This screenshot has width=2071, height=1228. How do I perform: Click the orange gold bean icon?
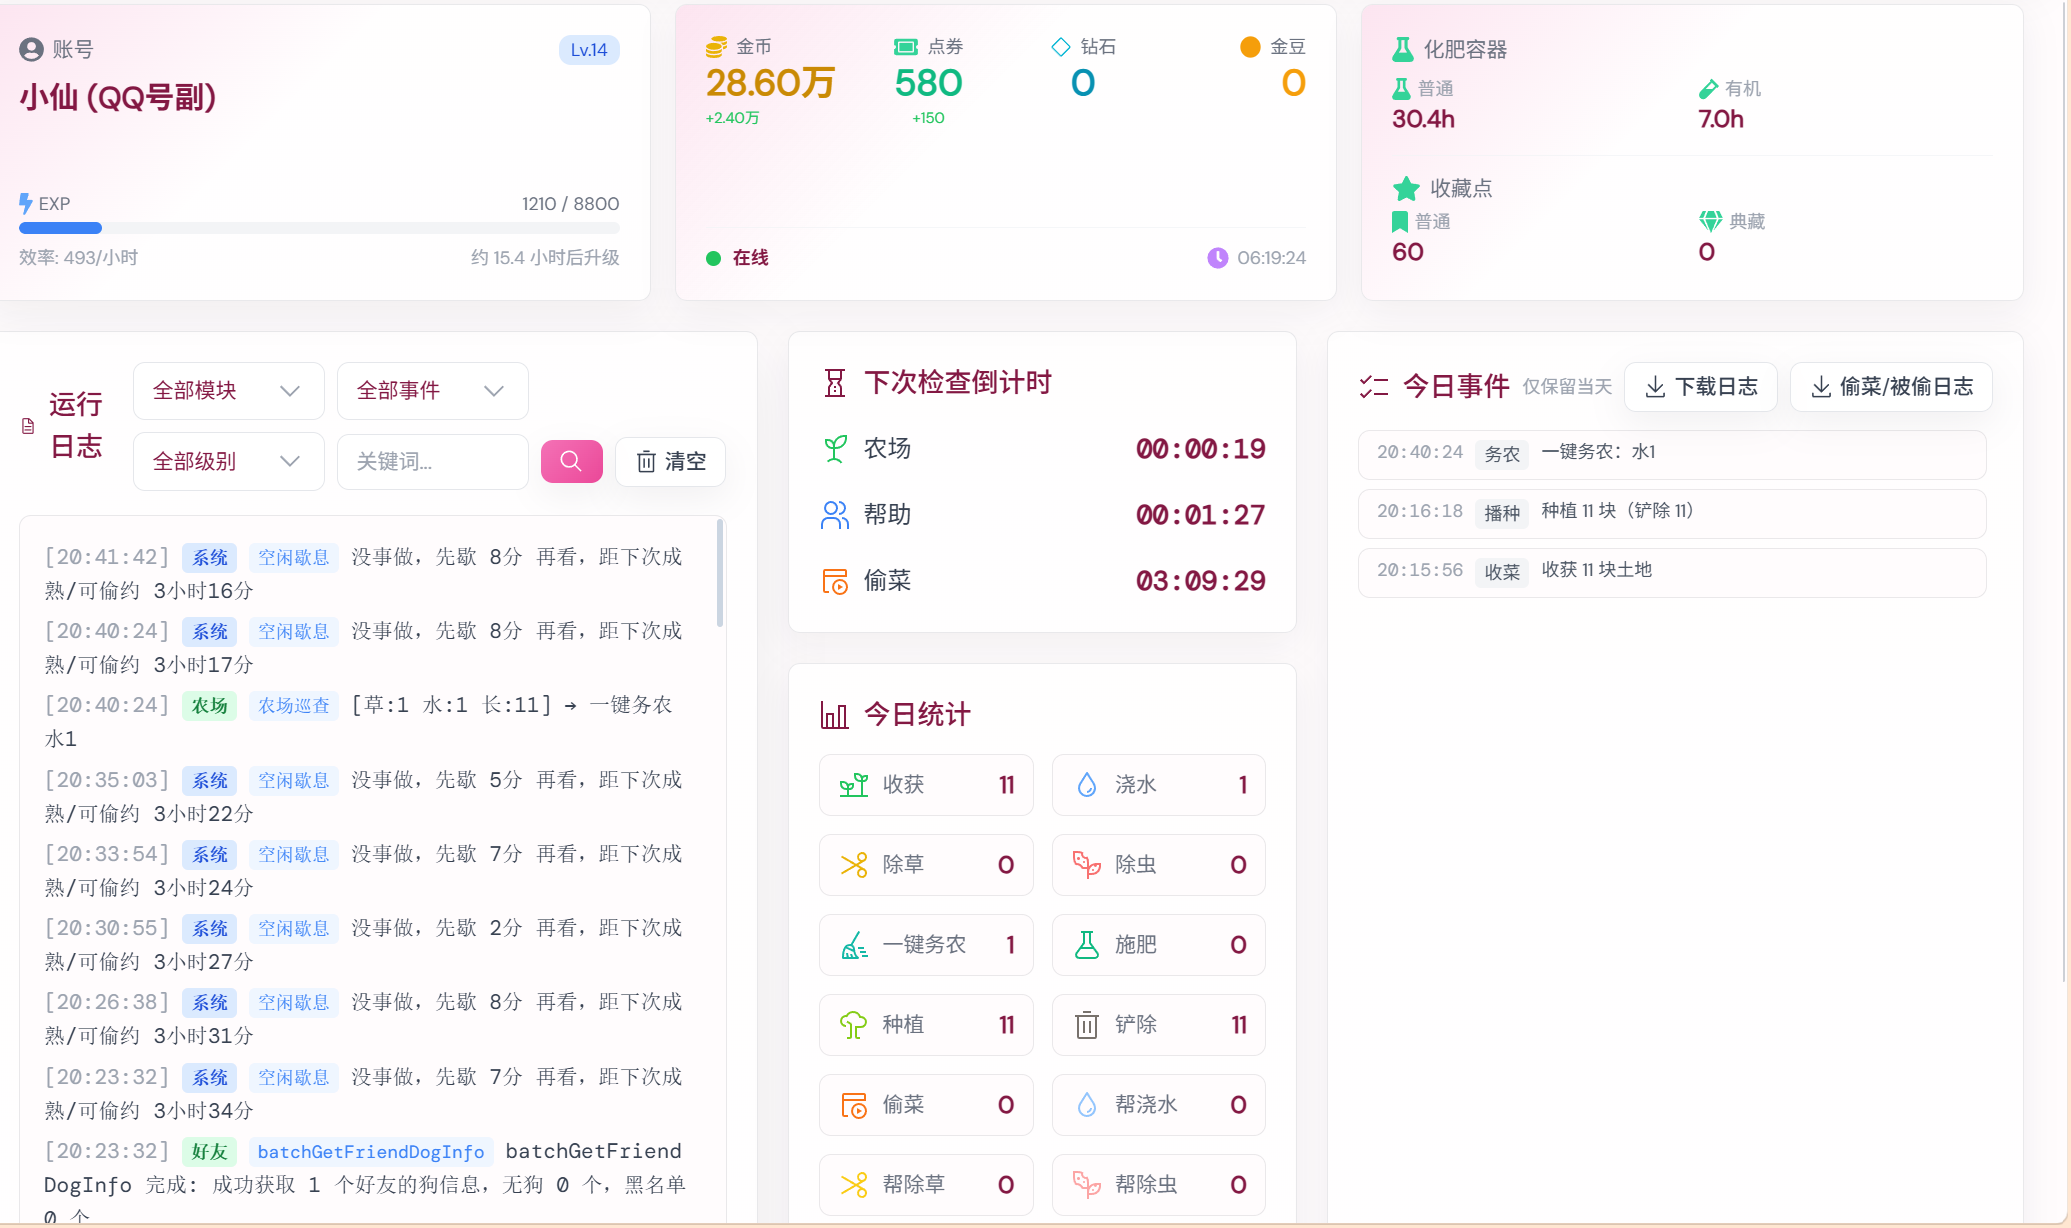(1250, 47)
